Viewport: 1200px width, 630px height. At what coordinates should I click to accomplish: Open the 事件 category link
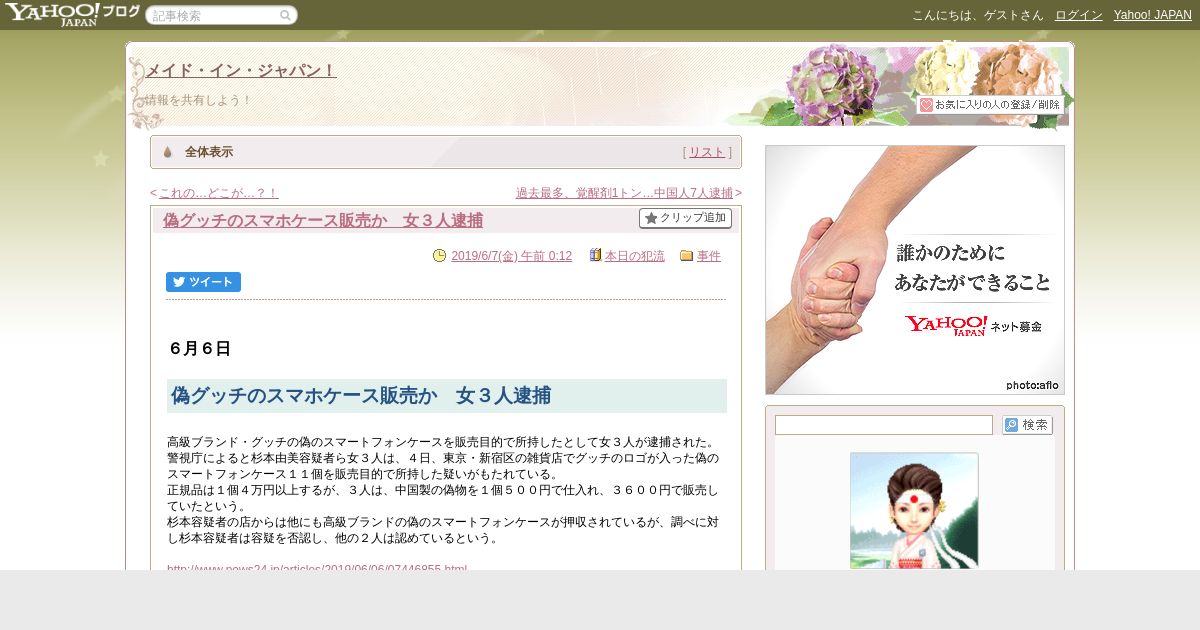(709, 256)
